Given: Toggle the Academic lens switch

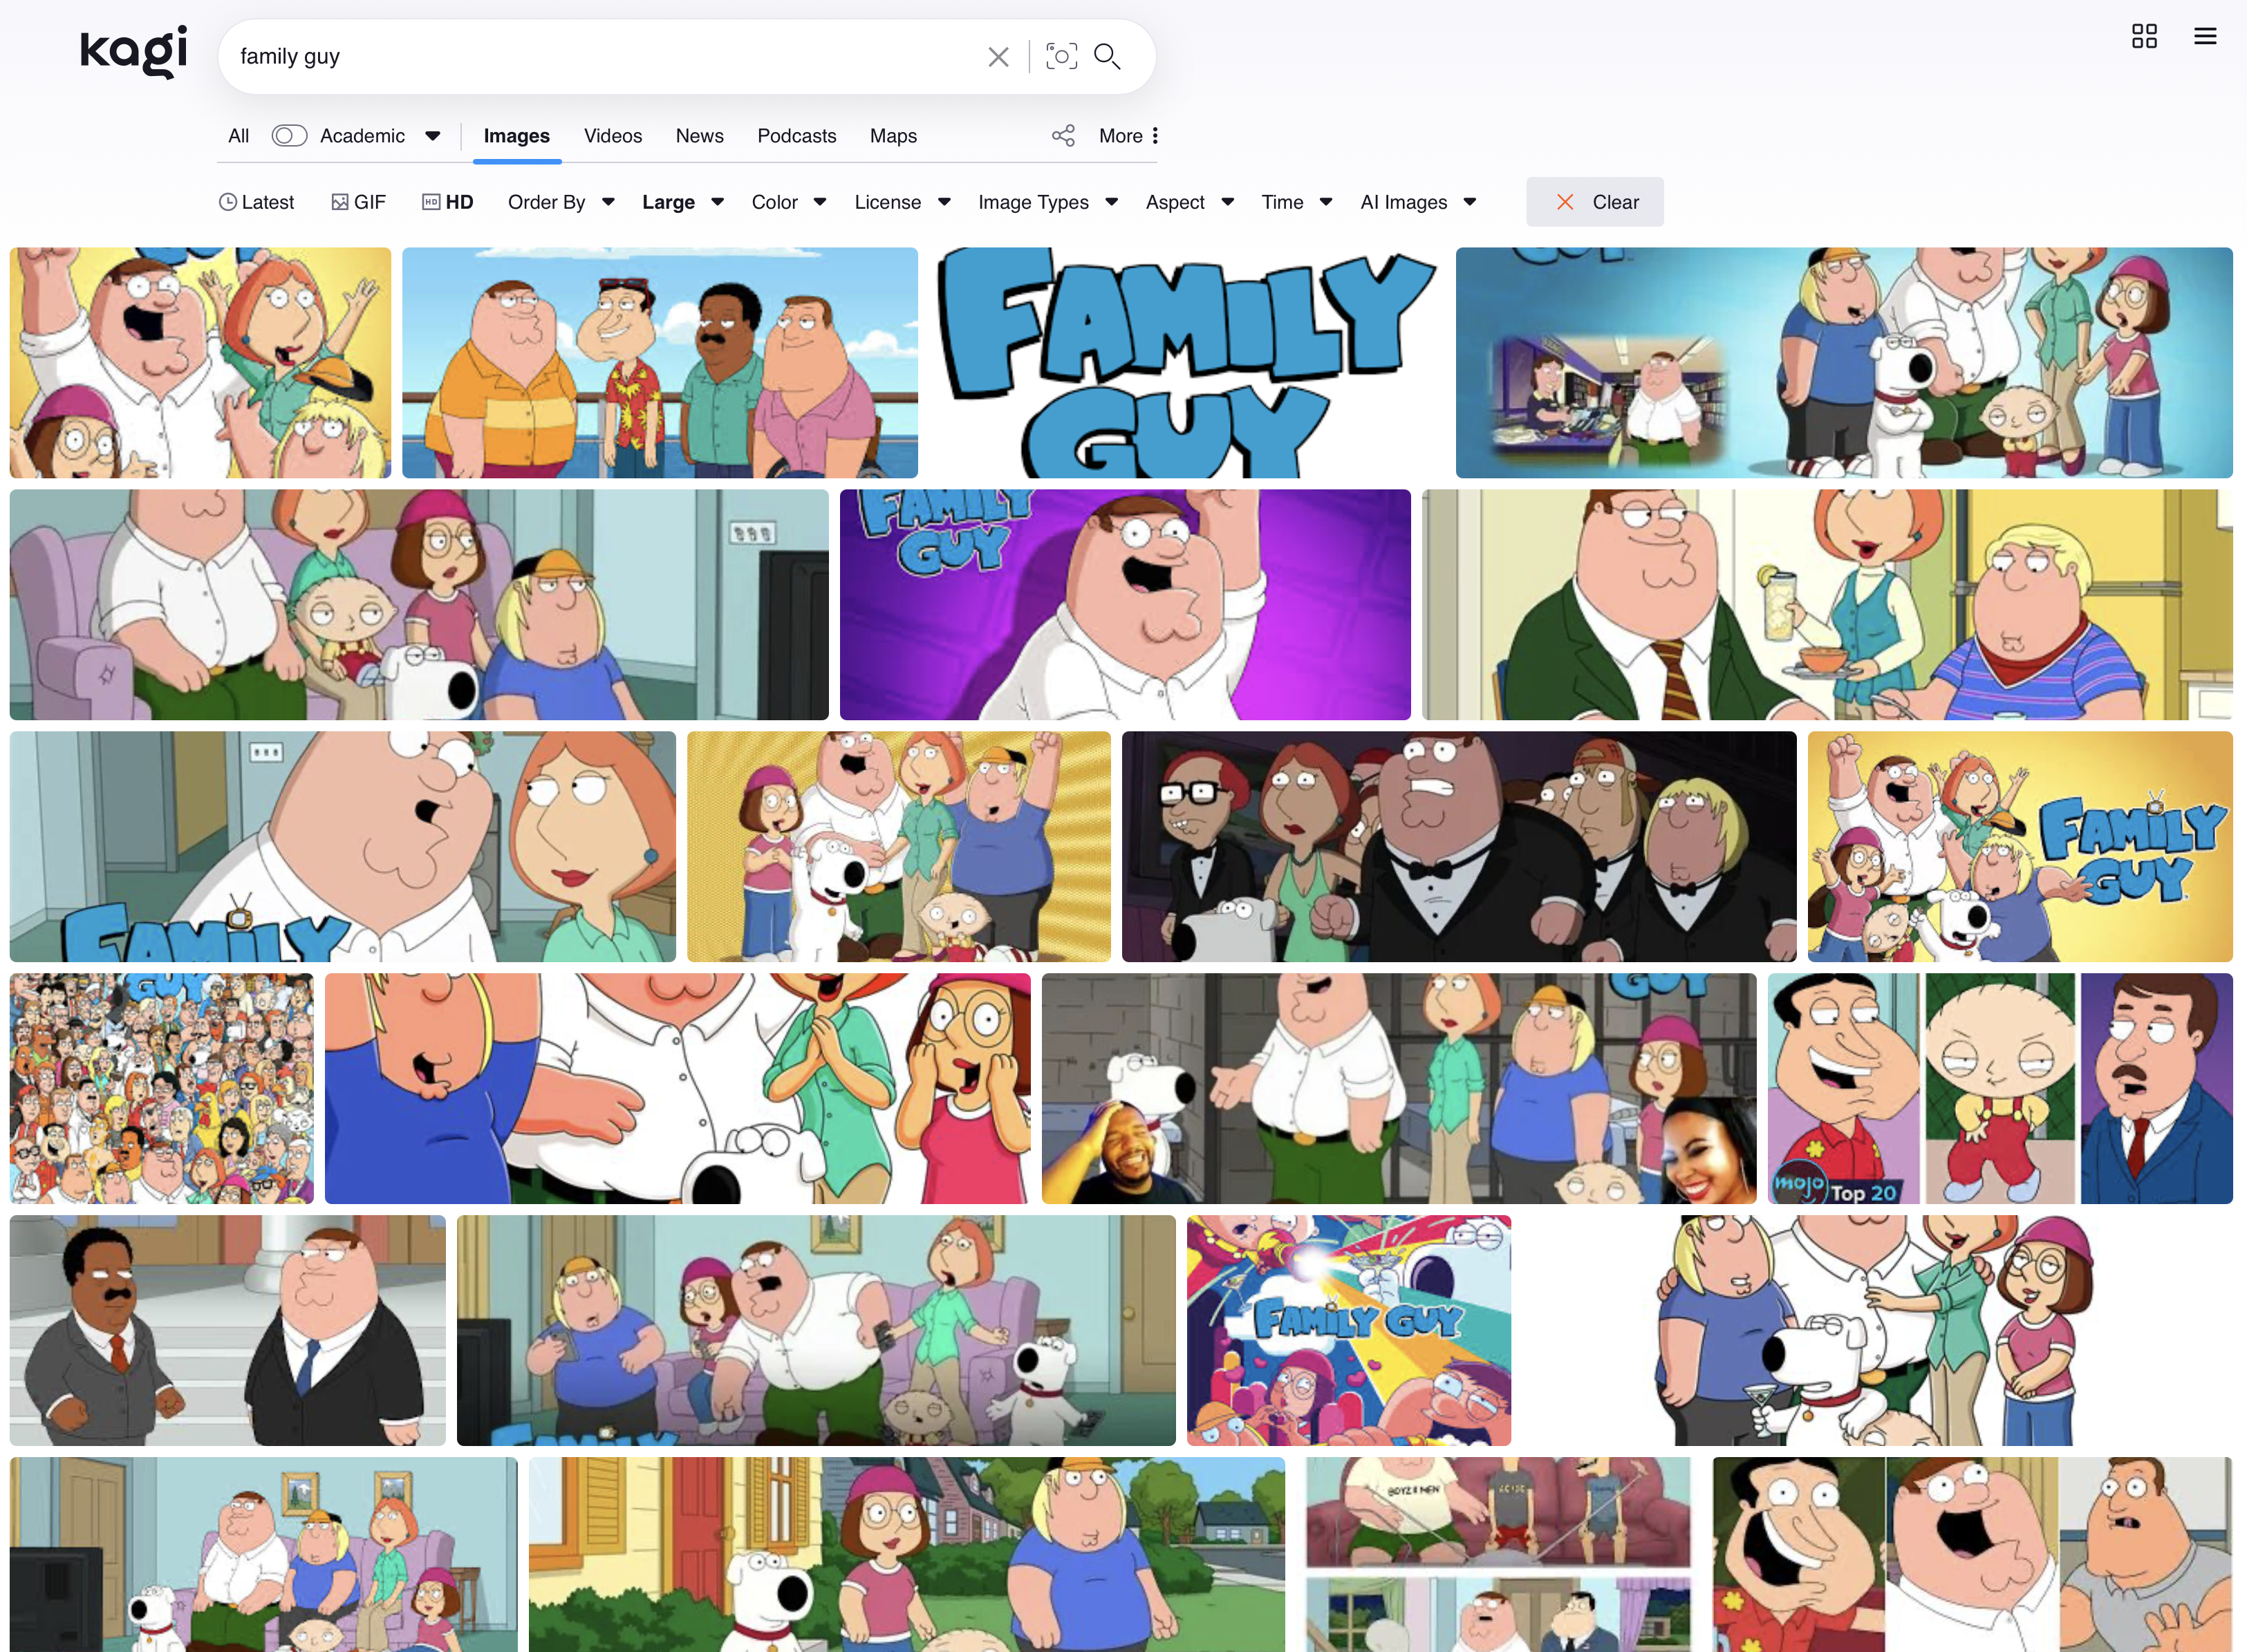Looking at the screenshot, I should click(x=289, y=136).
